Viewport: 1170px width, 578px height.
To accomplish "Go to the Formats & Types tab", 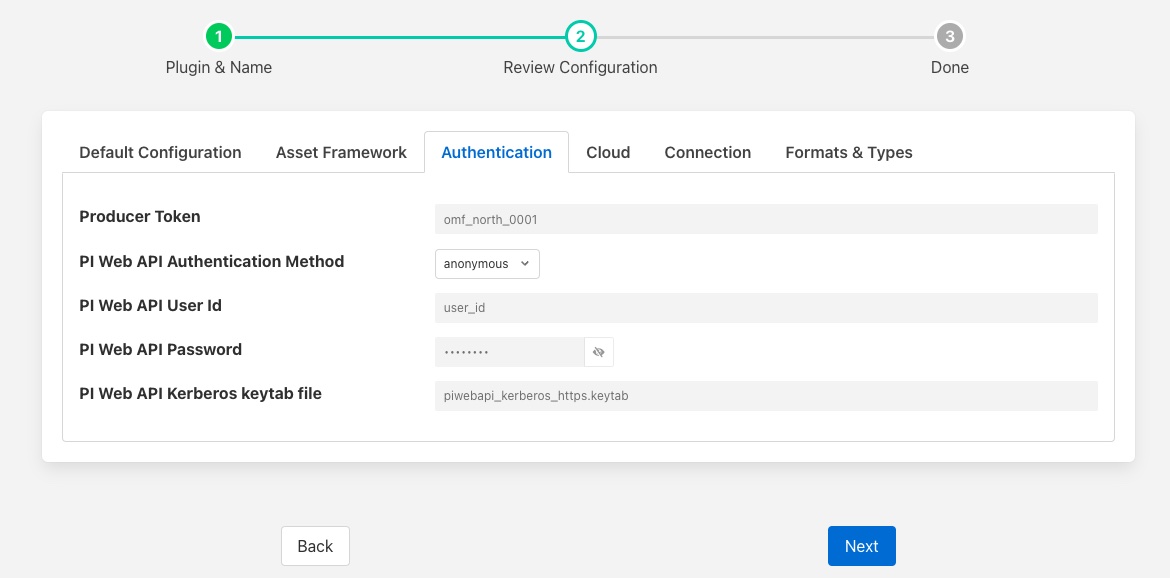I will click(848, 153).
